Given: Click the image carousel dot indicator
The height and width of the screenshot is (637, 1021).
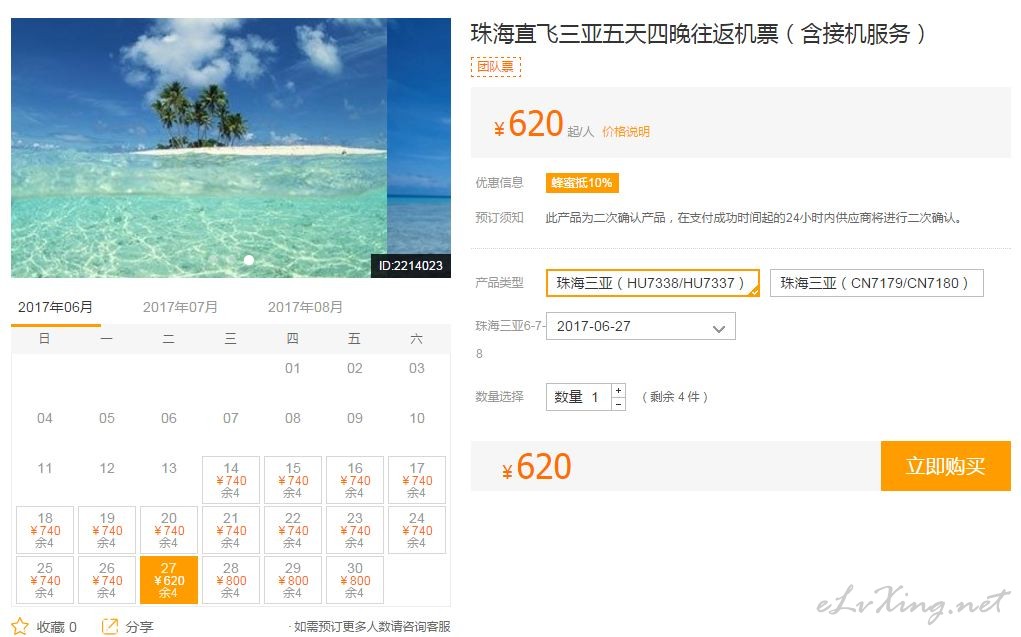Looking at the screenshot, I should [249, 260].
